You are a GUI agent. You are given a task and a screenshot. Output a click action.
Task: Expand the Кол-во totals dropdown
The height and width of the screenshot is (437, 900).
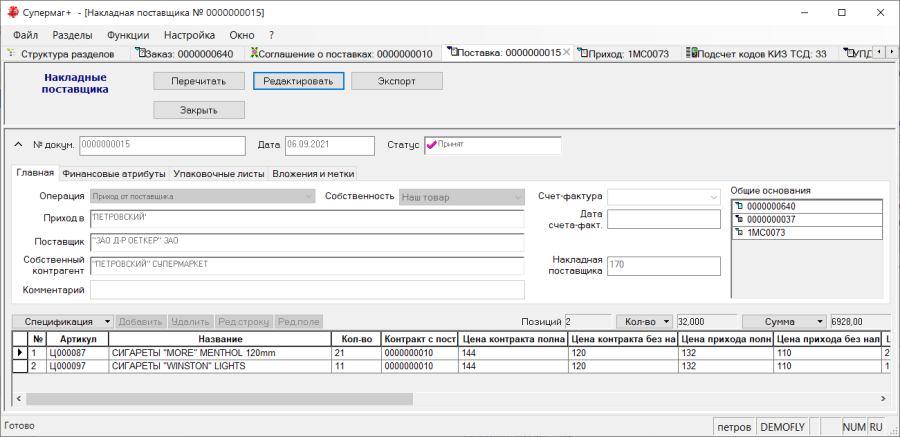pyautogui.click(x=645, y=322)
